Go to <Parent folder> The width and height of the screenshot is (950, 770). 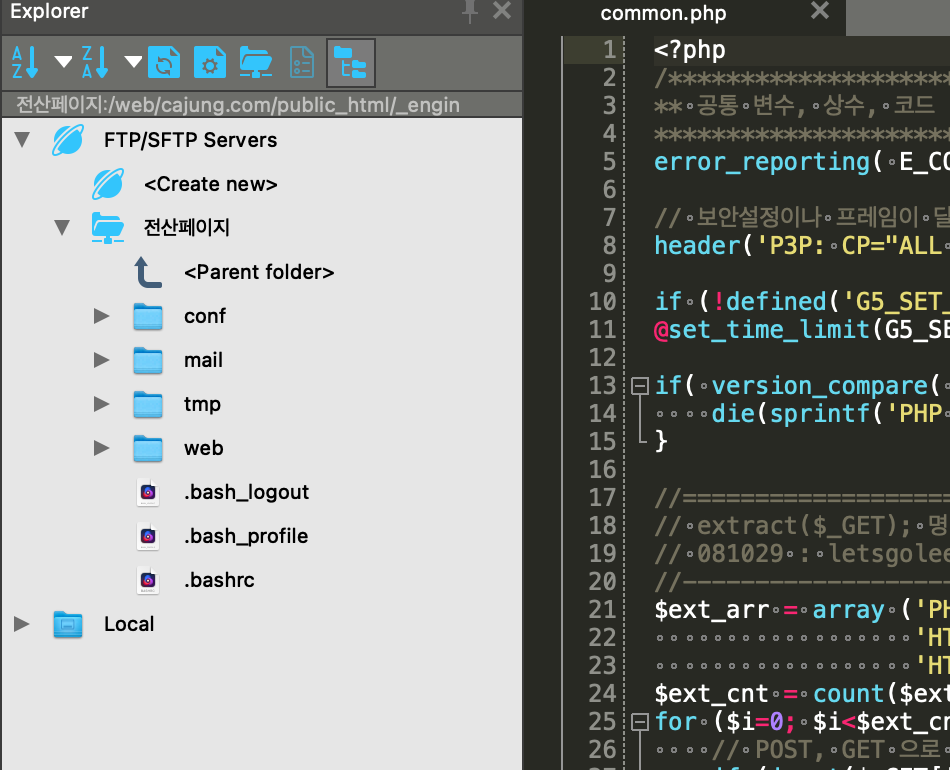click(x=258, y=272)
